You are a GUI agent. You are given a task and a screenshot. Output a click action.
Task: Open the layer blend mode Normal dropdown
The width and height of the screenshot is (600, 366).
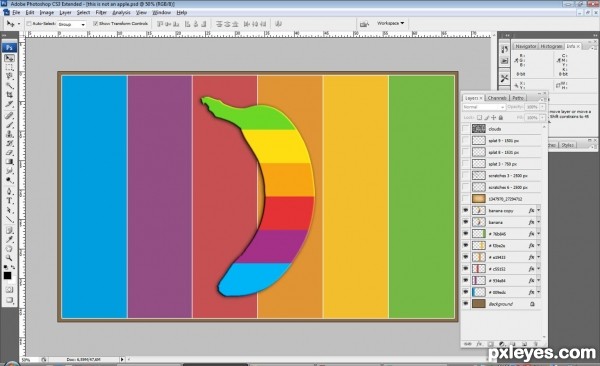(x=484, y=107)
